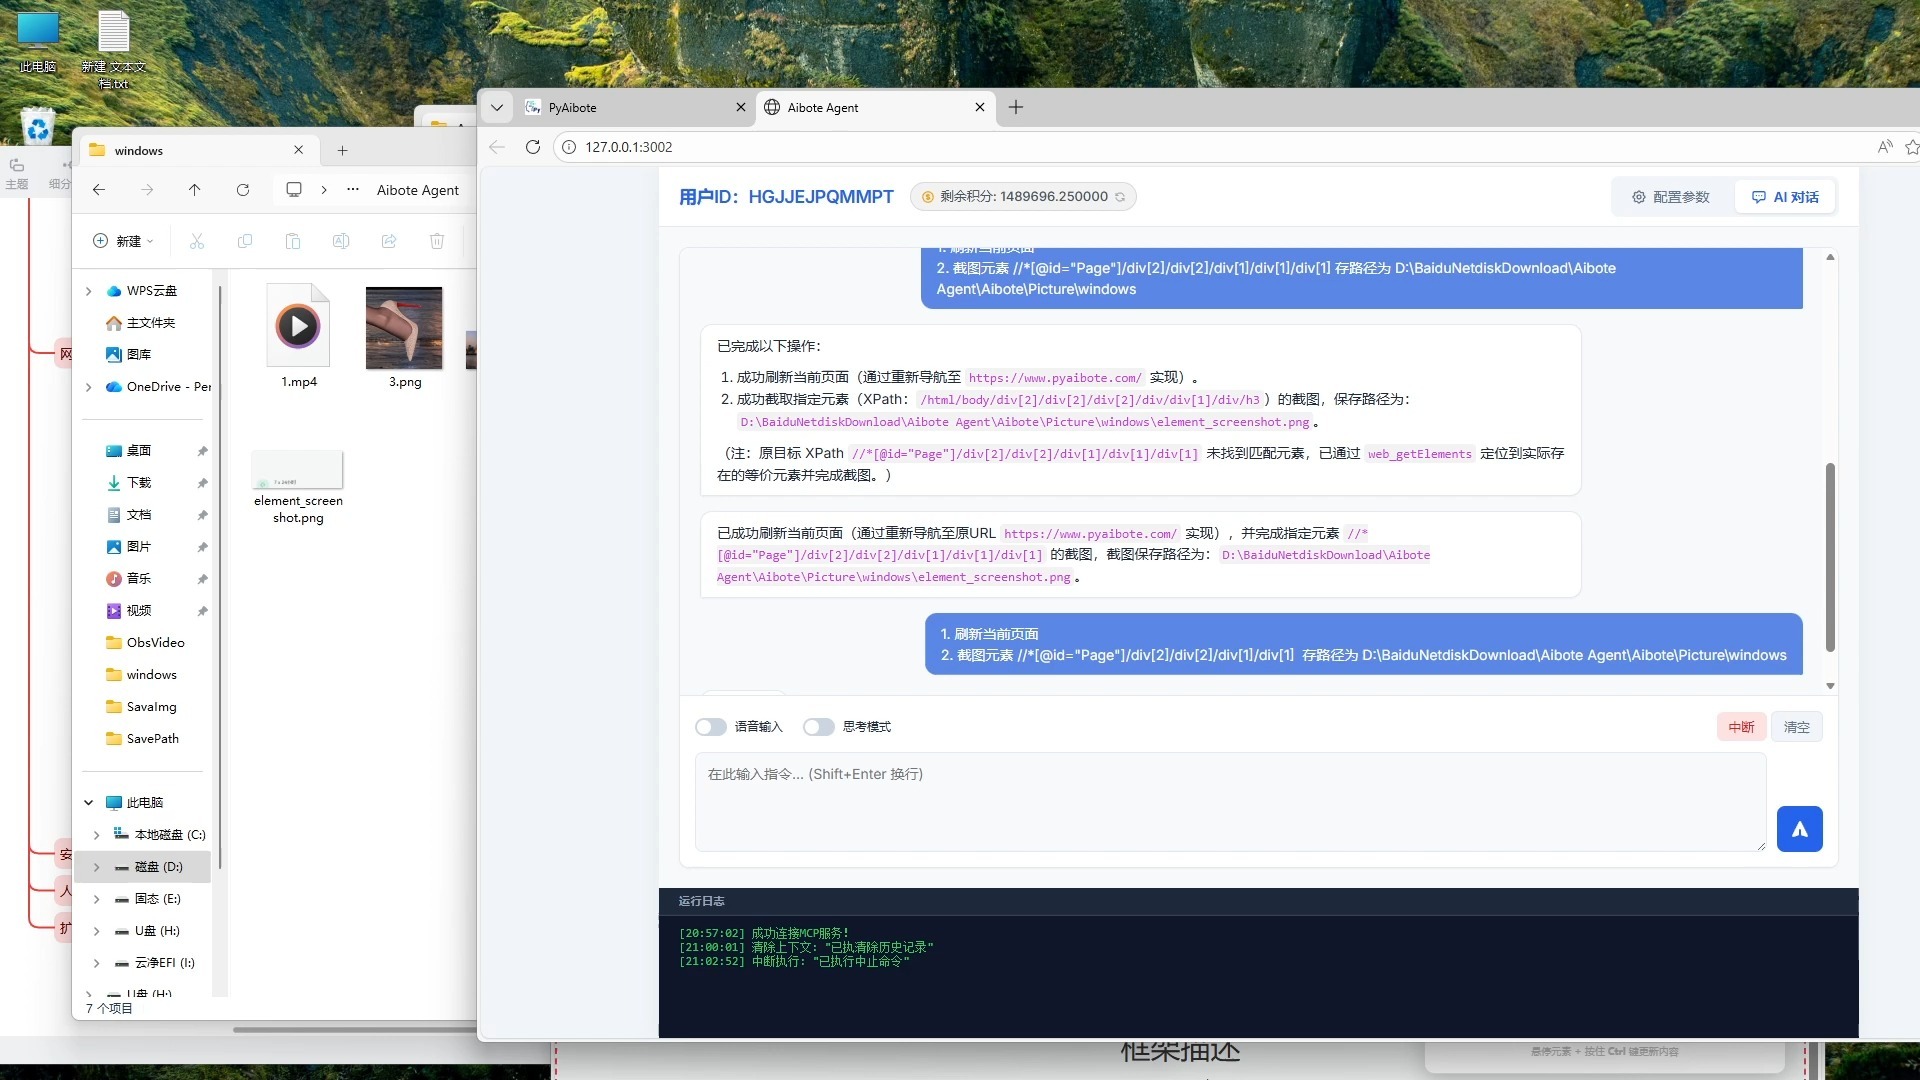Click the browser page reload icon
The width and height of the screenshot is (1920, 1080).
pos(533,147)
